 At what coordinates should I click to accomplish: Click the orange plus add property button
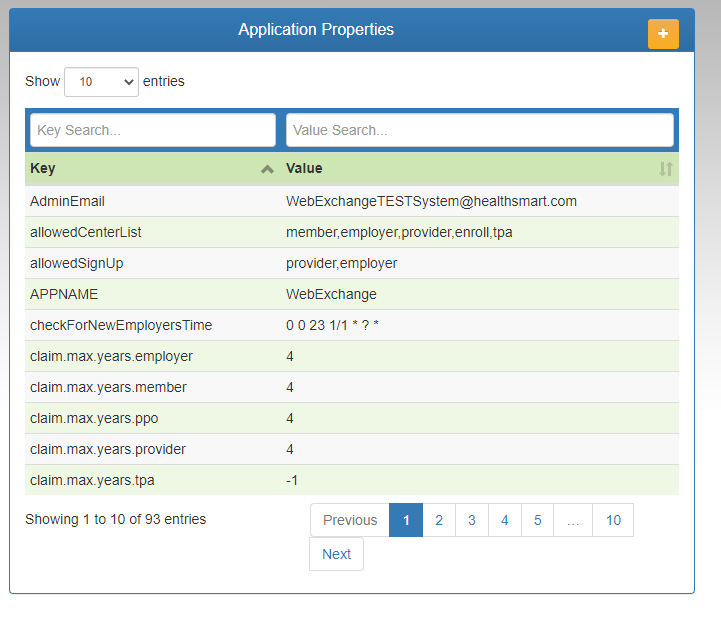click(x=662, y=33)
